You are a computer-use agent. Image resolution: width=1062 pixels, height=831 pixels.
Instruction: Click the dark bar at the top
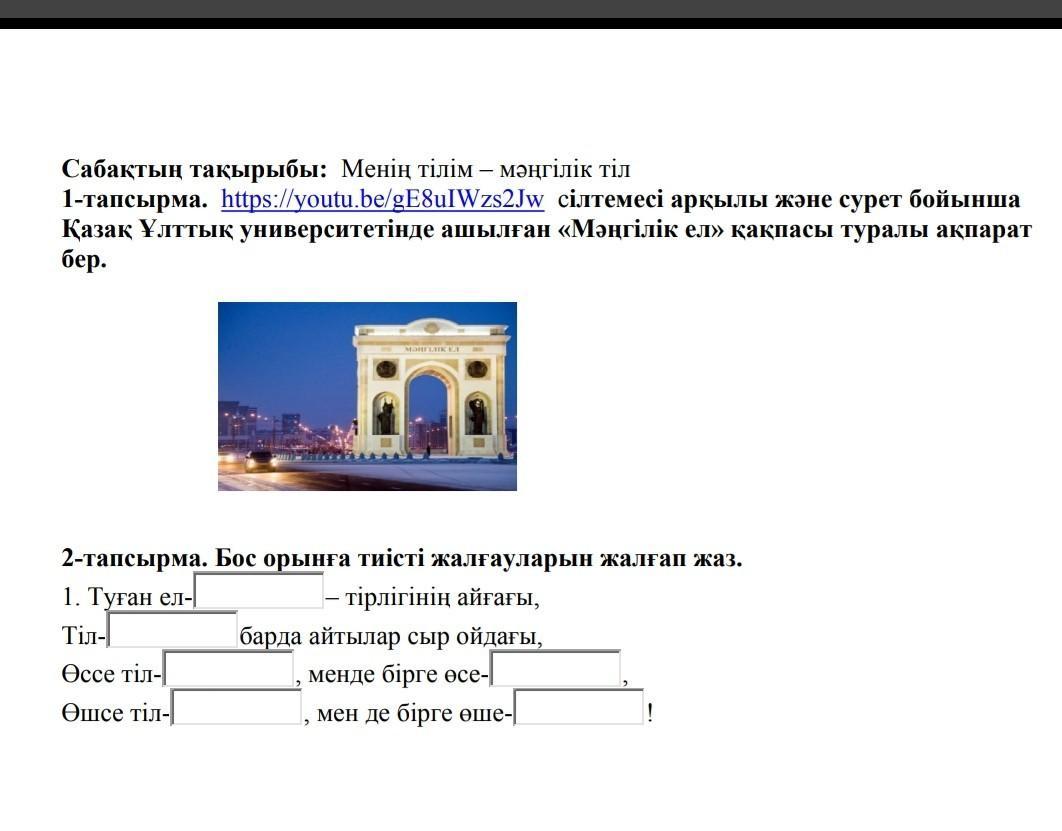pos(531,12)
